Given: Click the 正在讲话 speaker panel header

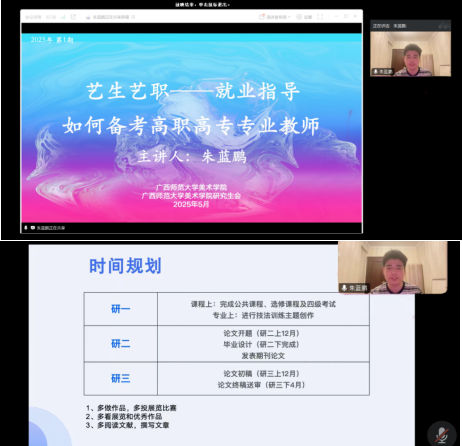Looking at the screenshot, I should (x=389, y=26).
